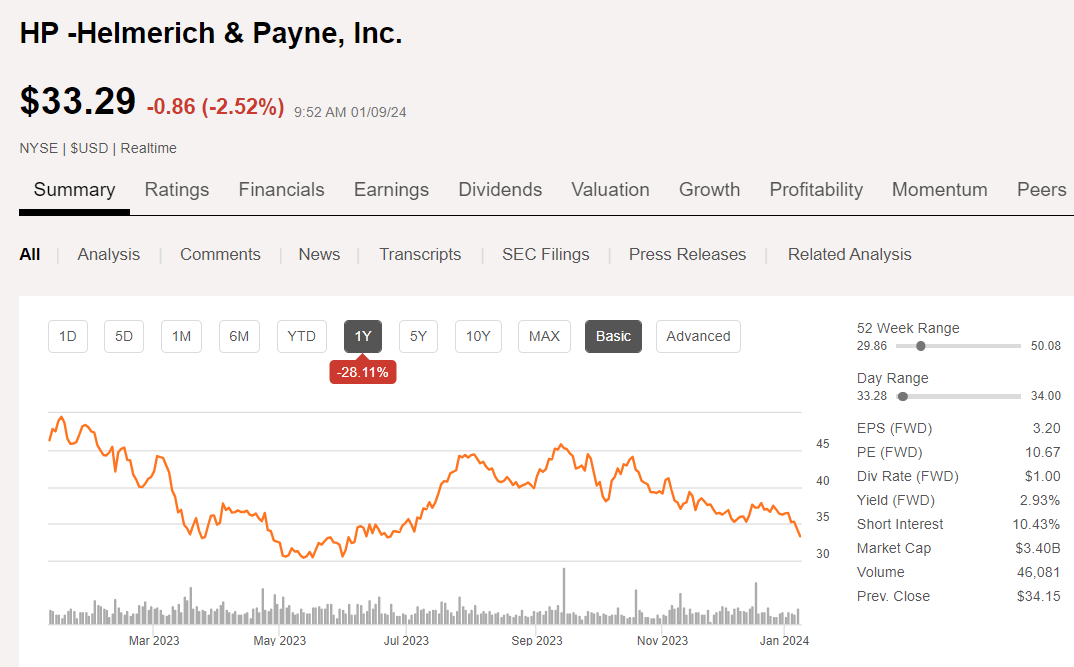View the Momentum tab
This screenshot has height=667, width=1074.
pos(940,189)
